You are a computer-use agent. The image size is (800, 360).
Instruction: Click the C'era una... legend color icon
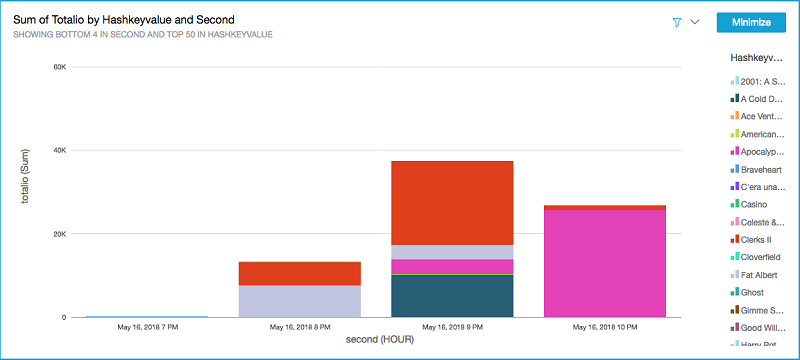pyautogui.click(x=735, y=187)
